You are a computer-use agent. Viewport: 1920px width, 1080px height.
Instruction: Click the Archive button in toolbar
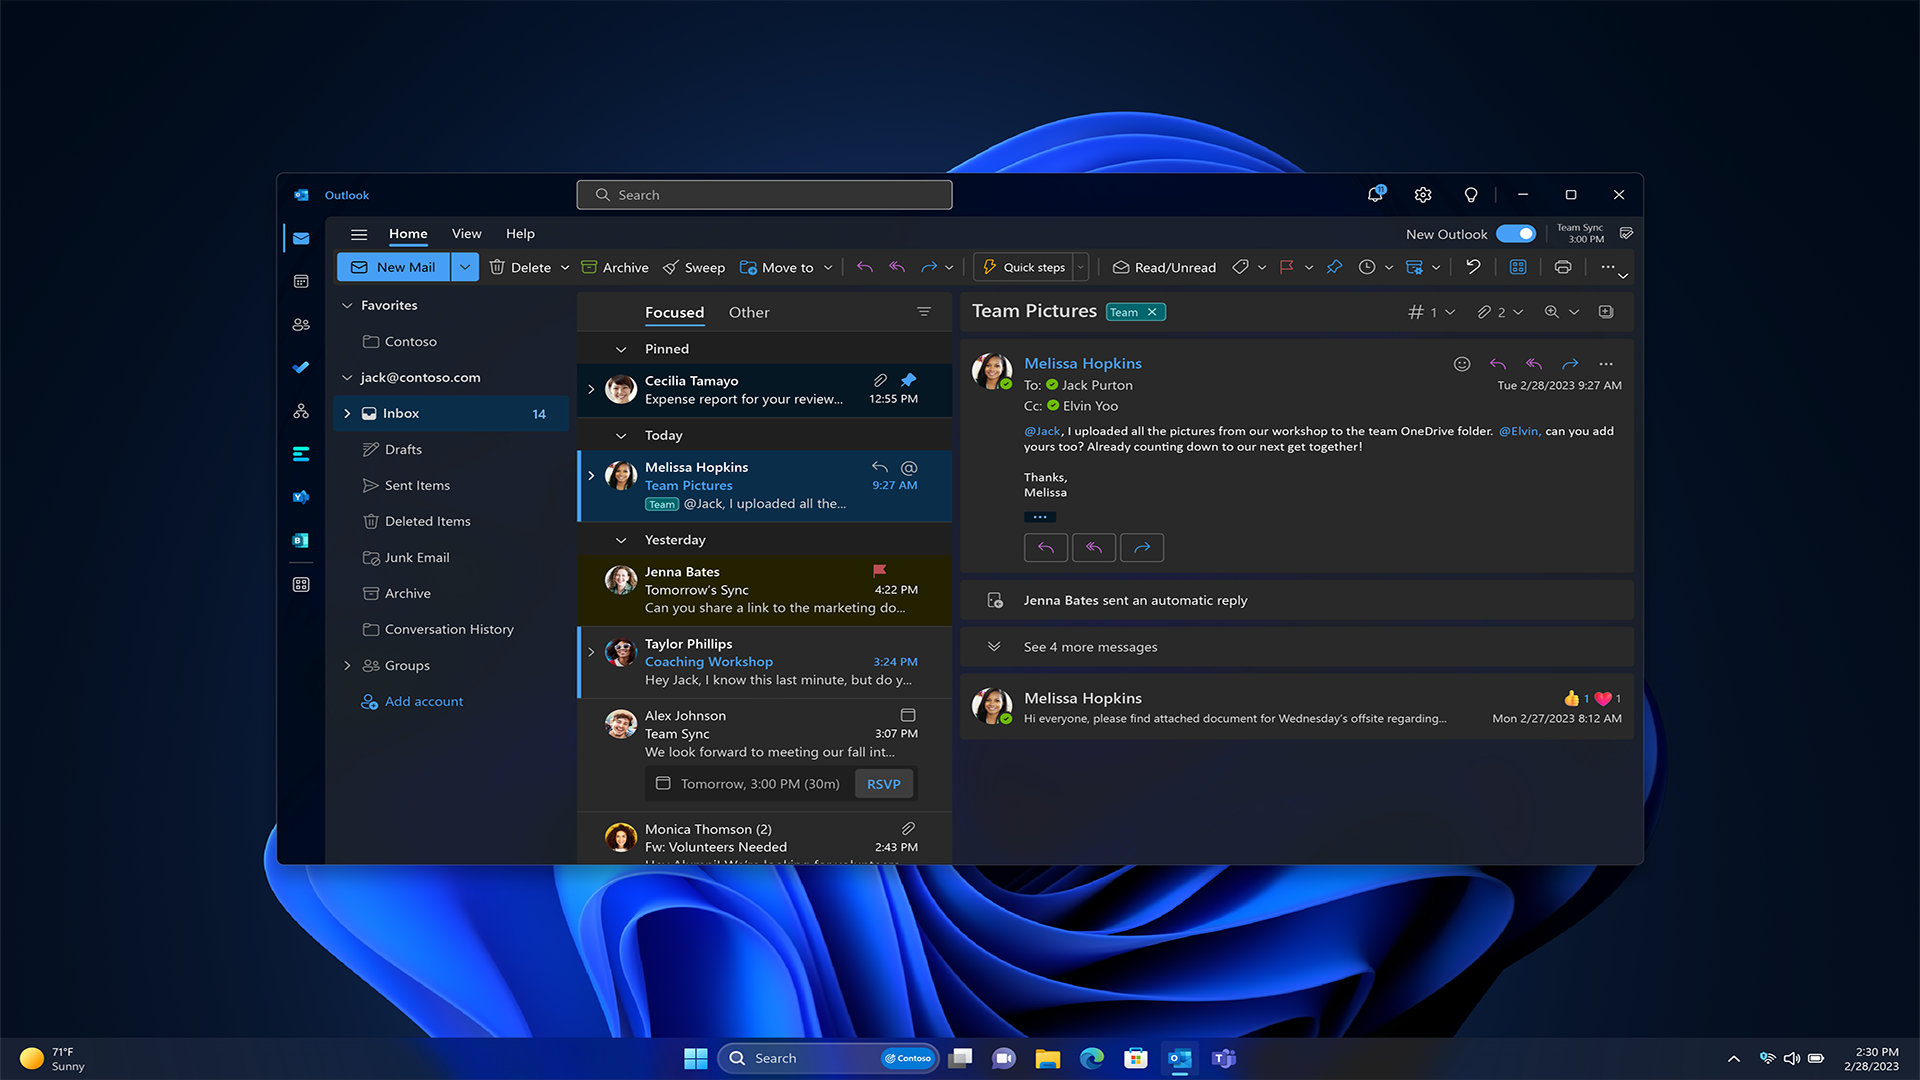[615, 267]
